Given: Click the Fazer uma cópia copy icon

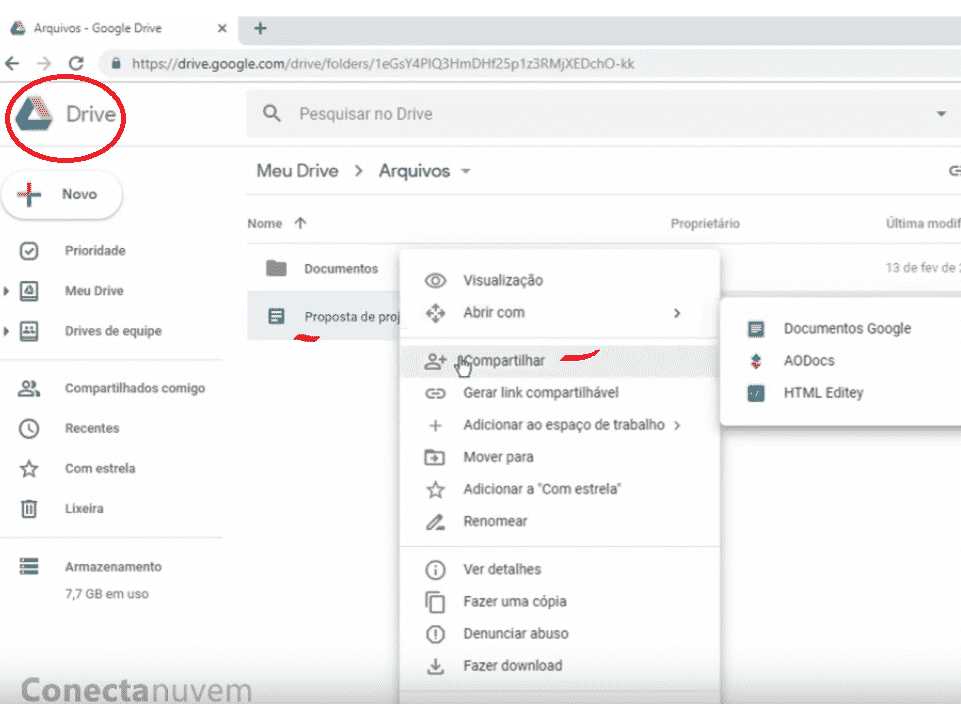Looking at the screenshot, I should pos(435,602).
